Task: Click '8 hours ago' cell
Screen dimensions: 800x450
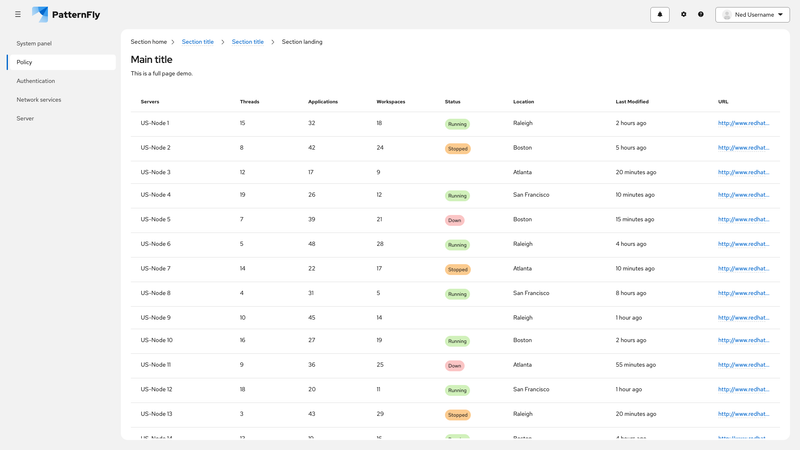Action: click(631, 293)
